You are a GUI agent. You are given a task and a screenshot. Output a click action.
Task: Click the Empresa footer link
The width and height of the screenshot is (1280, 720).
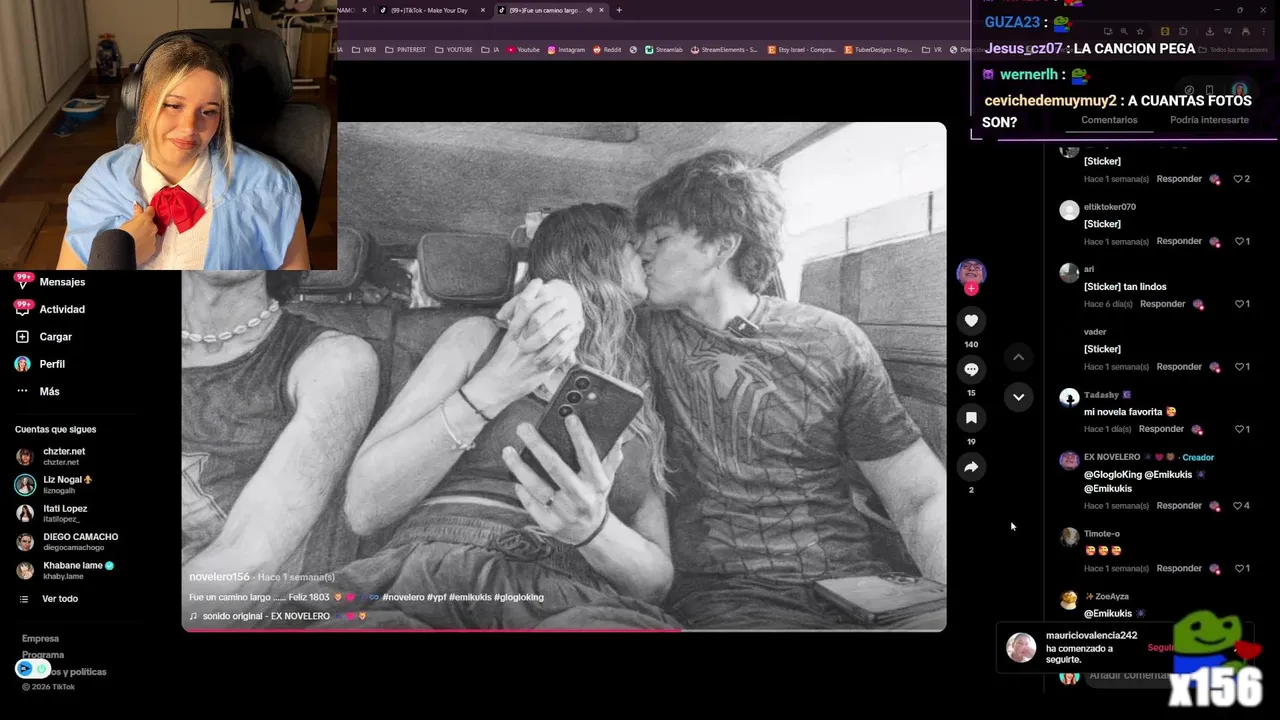coord(41,638)
